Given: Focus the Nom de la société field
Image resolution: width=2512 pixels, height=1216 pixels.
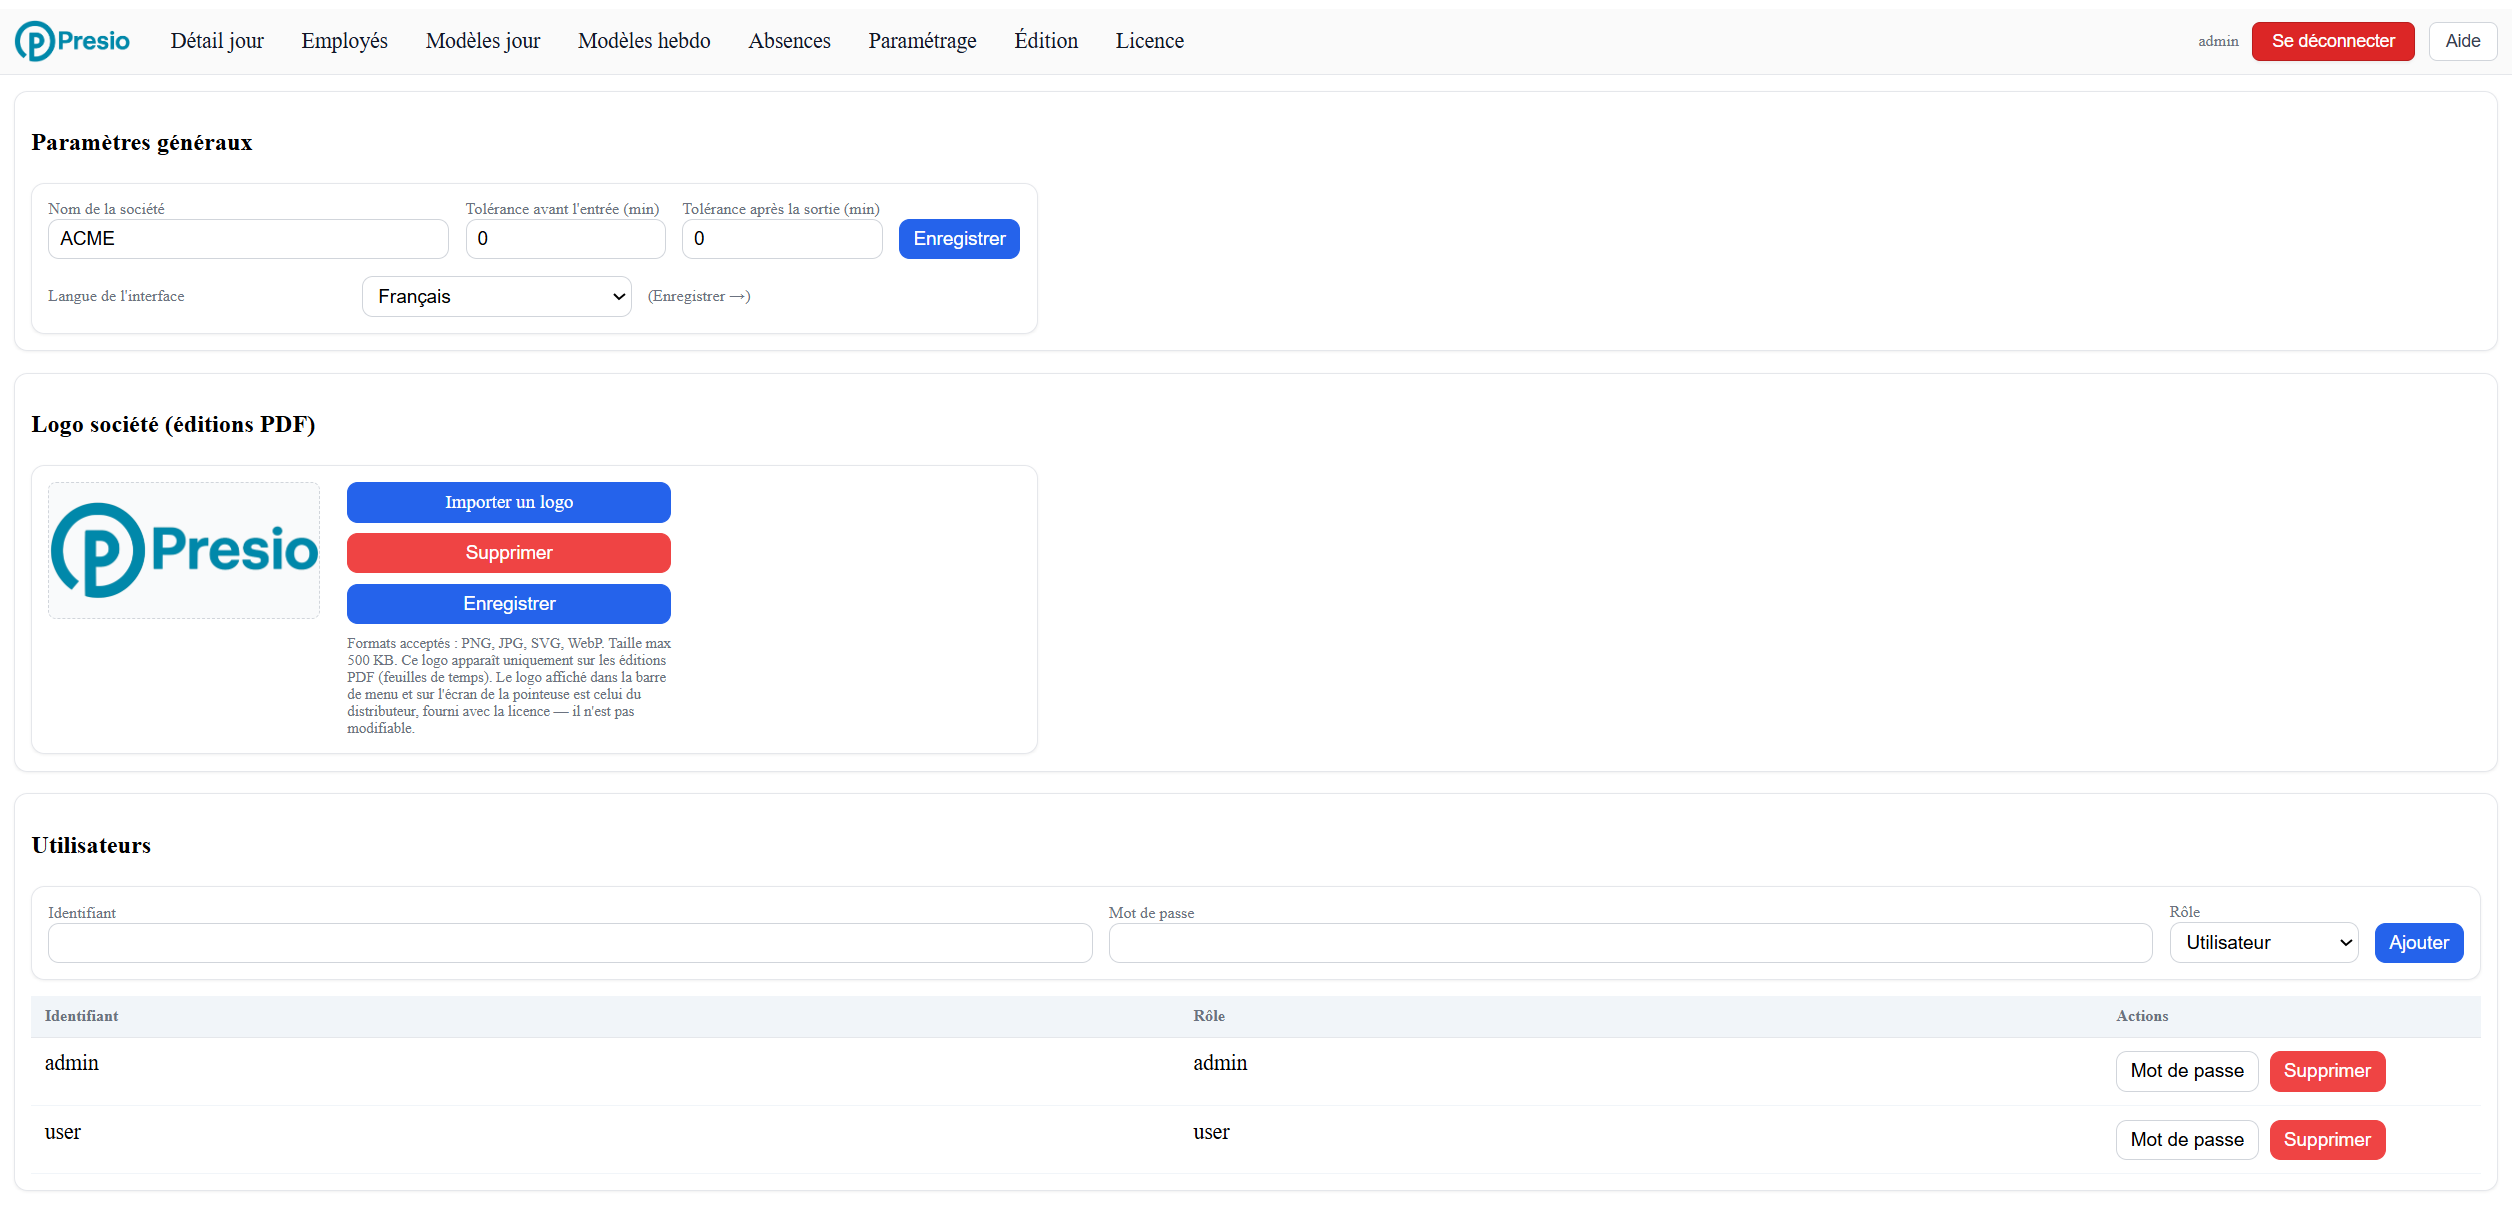Looking at the screenshot, I should 248,239.
